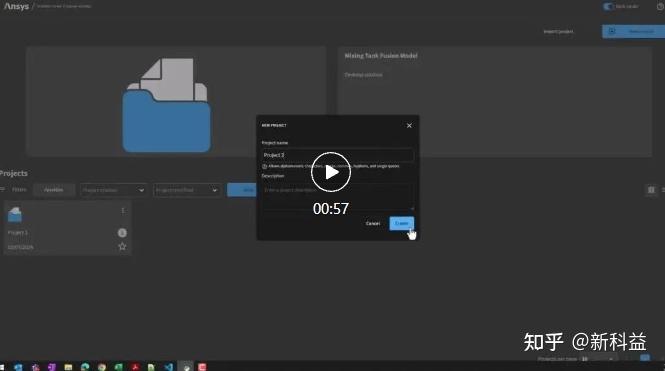Click the project Description text area
This screenshot has width=665, height=371.
tap(338, 196)
